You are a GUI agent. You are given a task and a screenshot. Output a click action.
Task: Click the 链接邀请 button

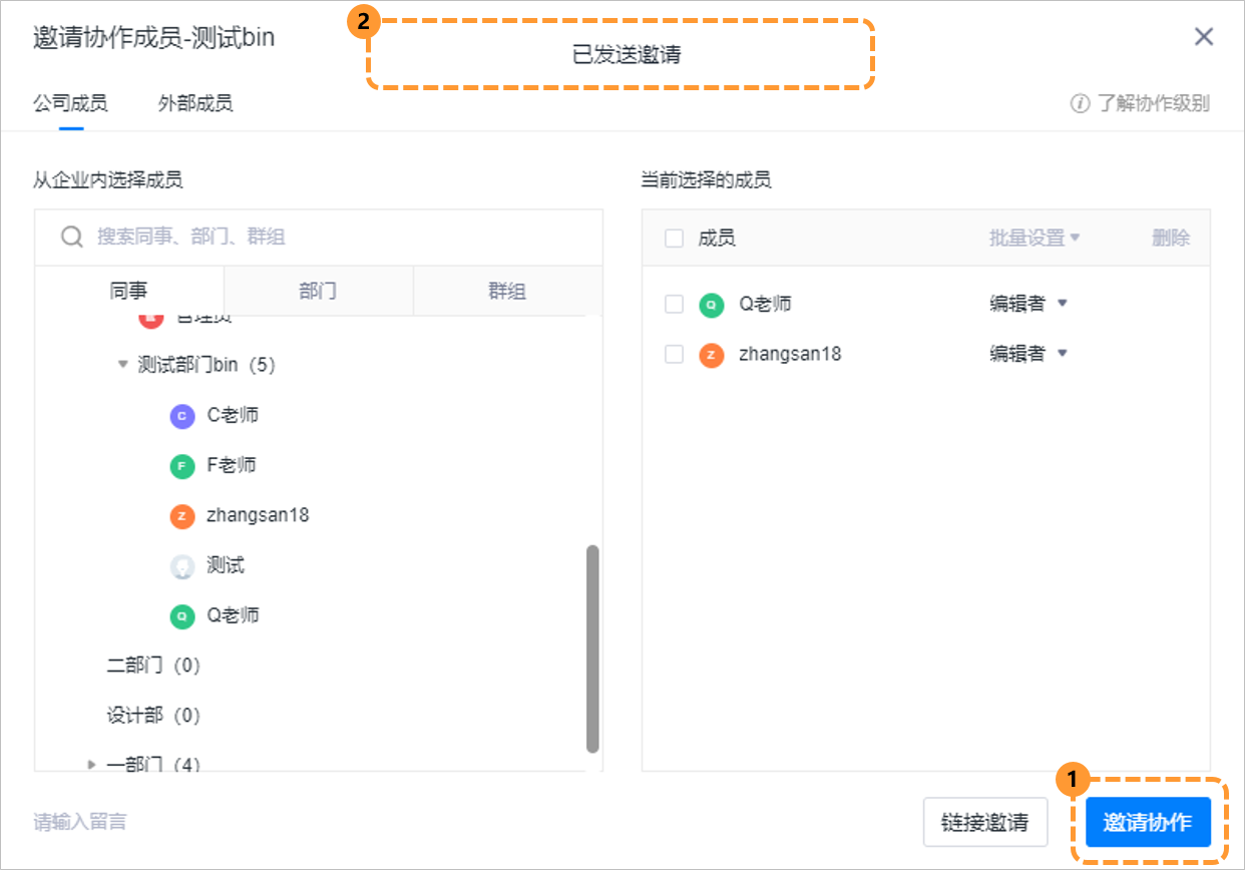tap(985, 822)
